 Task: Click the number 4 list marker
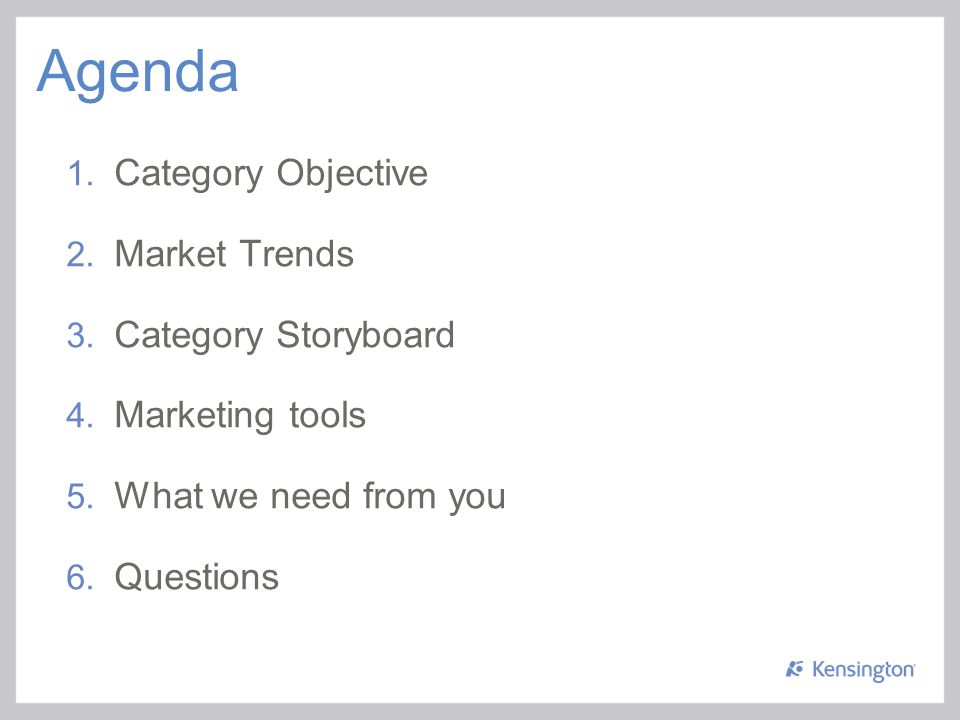(80, 416)
